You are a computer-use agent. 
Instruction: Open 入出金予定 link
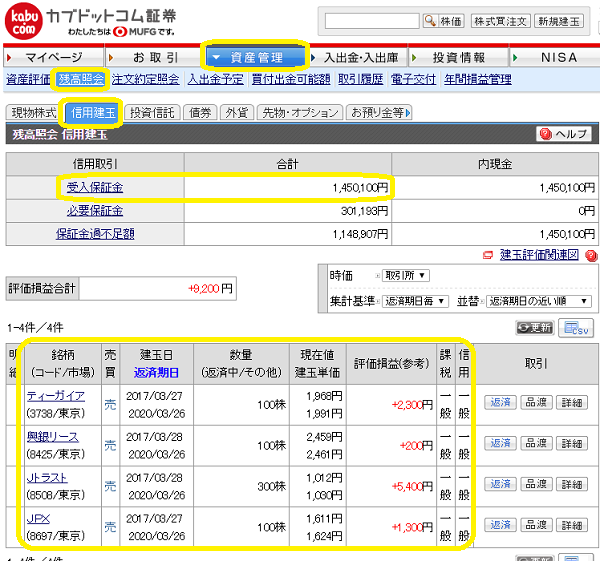tap(215, 79)
